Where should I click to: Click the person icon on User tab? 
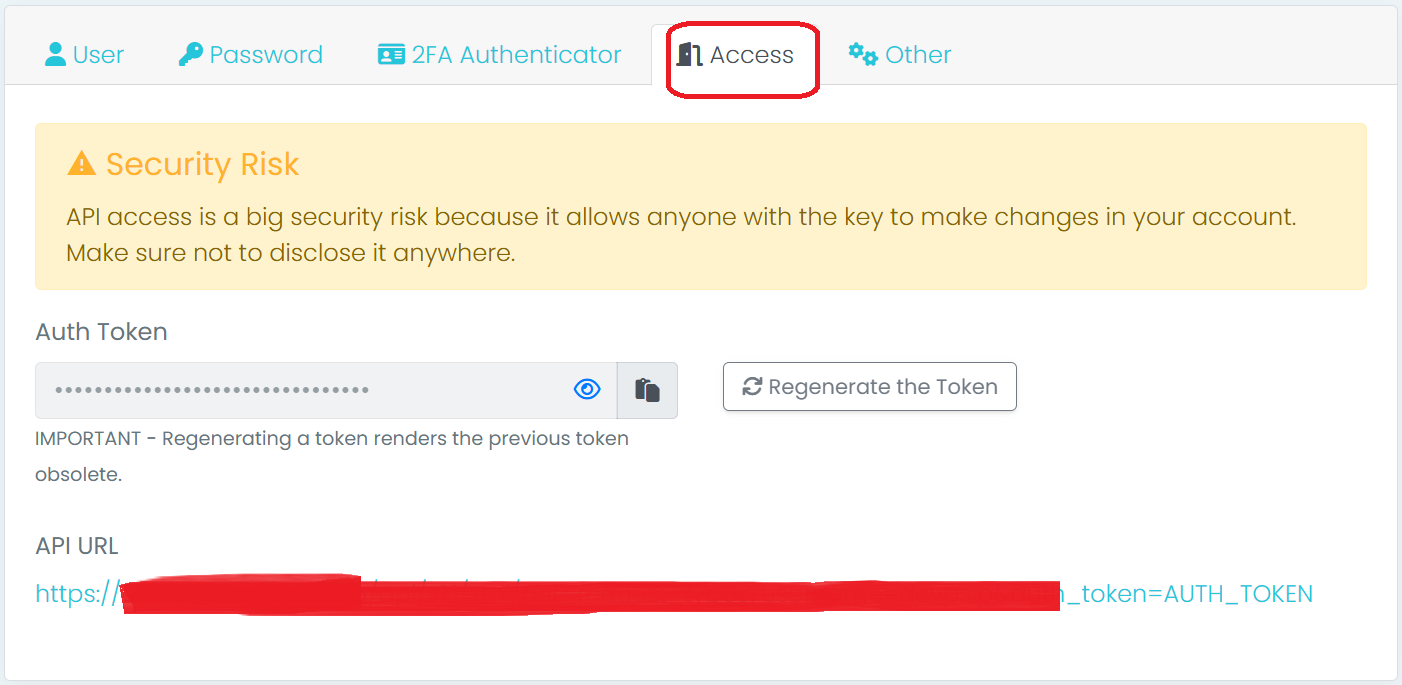tap(56, 54)
